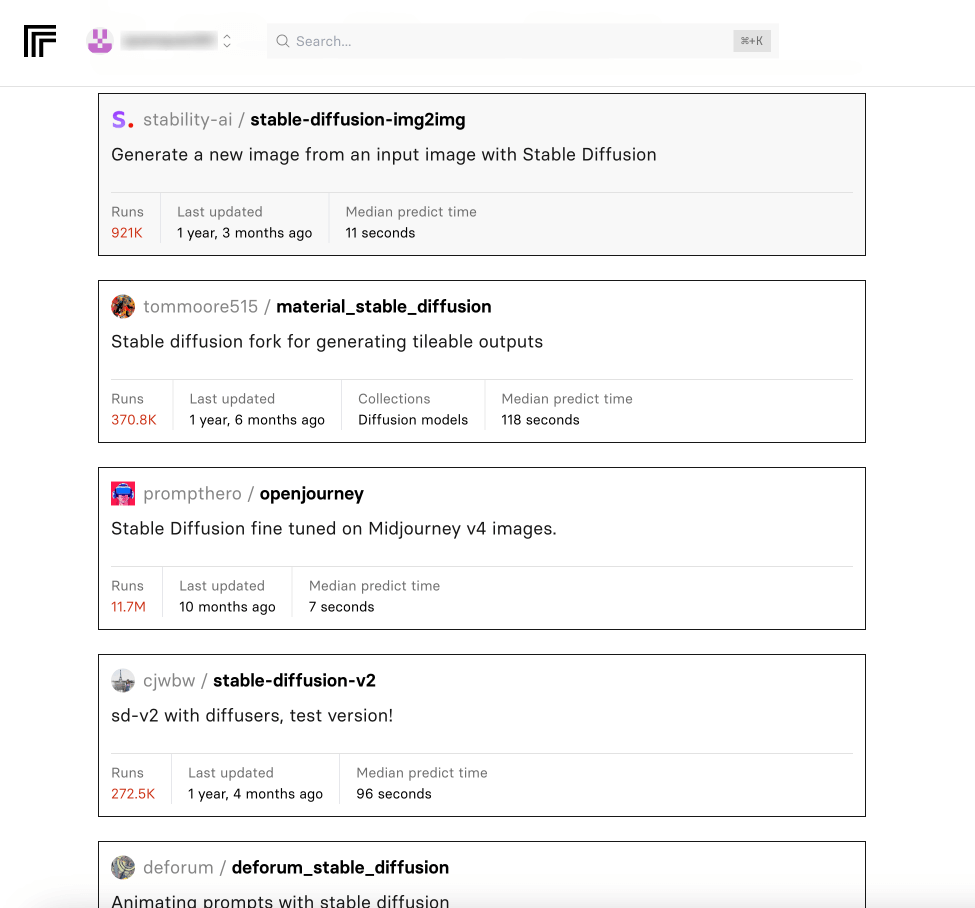Open the stable-diffusion-v2 model link
This screenshot has width=975, height=908.
point(294,681)
